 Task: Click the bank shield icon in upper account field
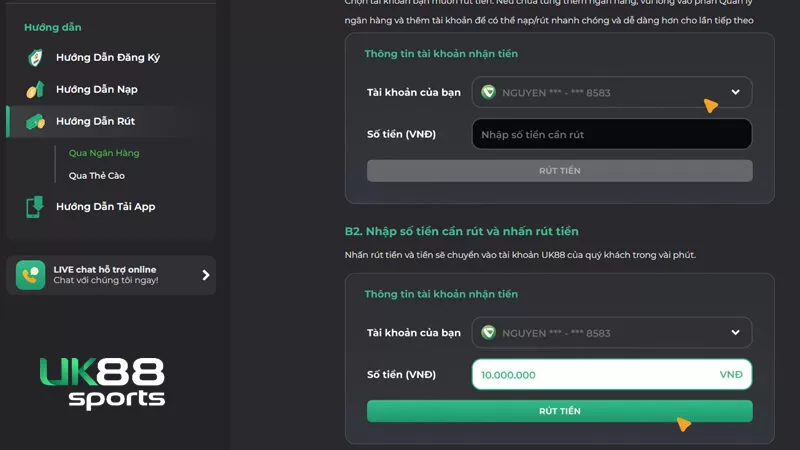488,92
